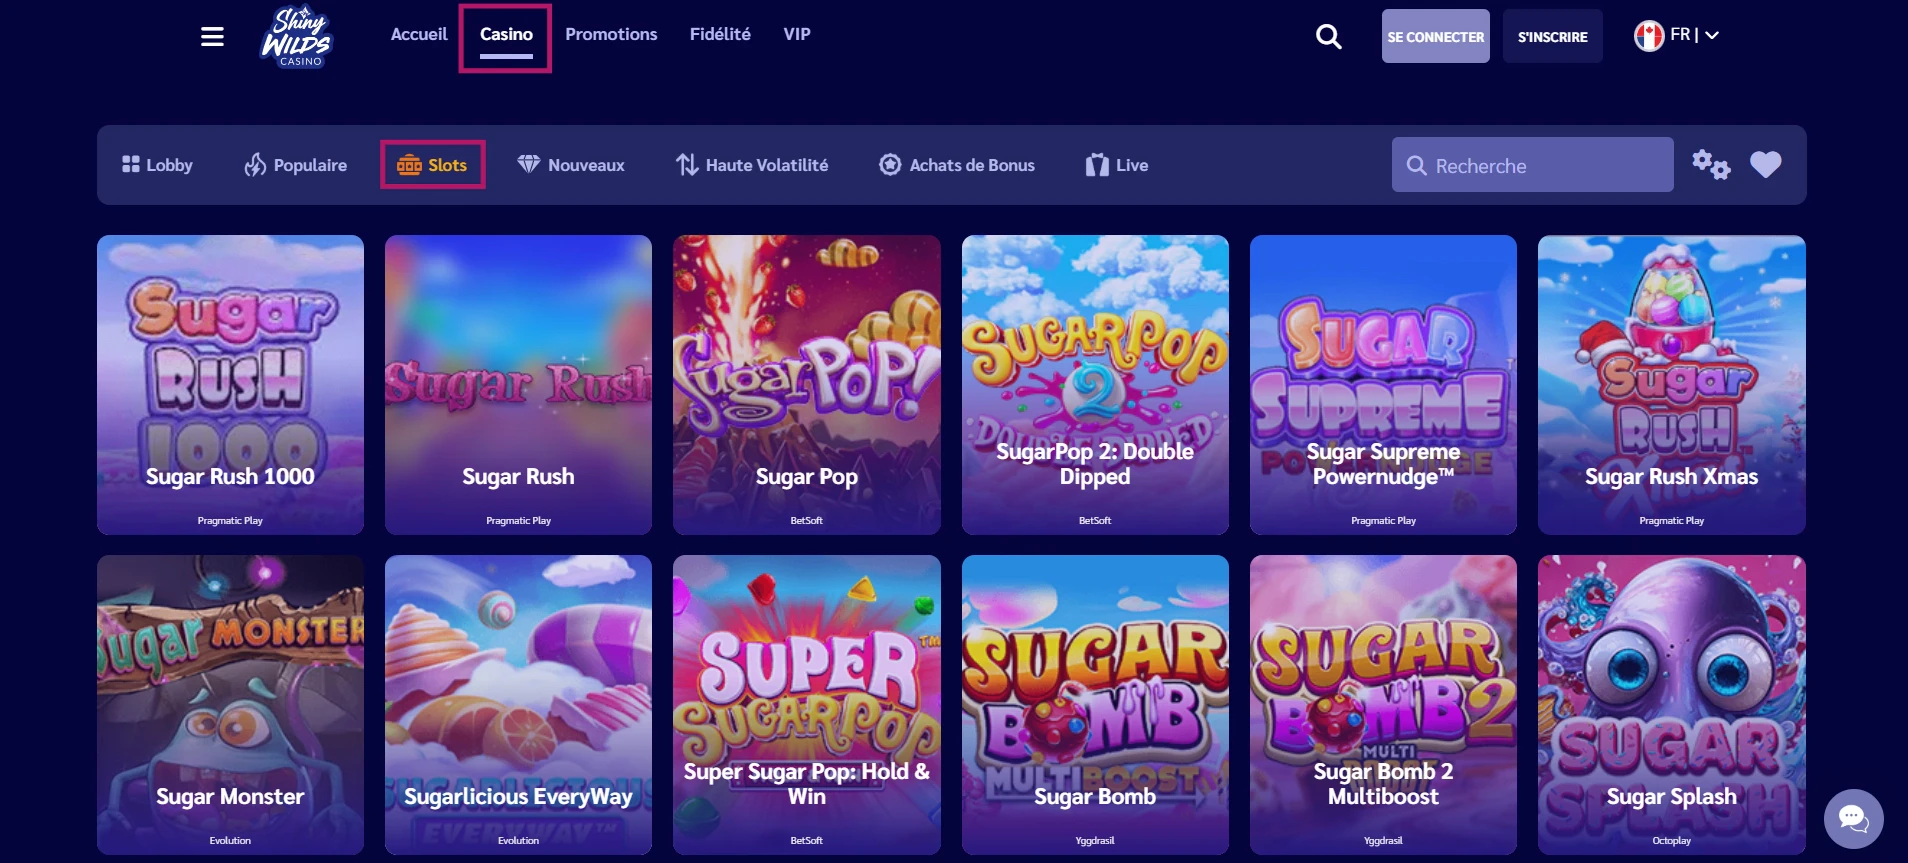This screenshot has width=1908, height=863.
Task: Click the flag language icon
Action: (x=1648, y=36)
